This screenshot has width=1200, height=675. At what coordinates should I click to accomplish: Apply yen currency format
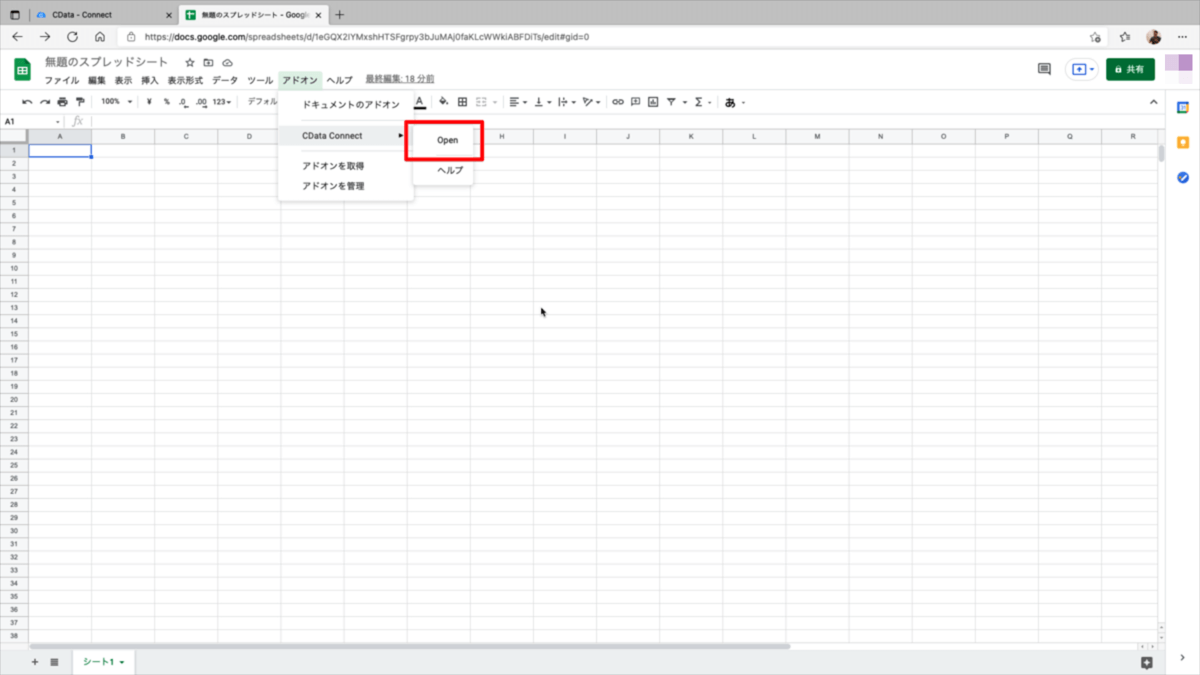tap(149, 102)
